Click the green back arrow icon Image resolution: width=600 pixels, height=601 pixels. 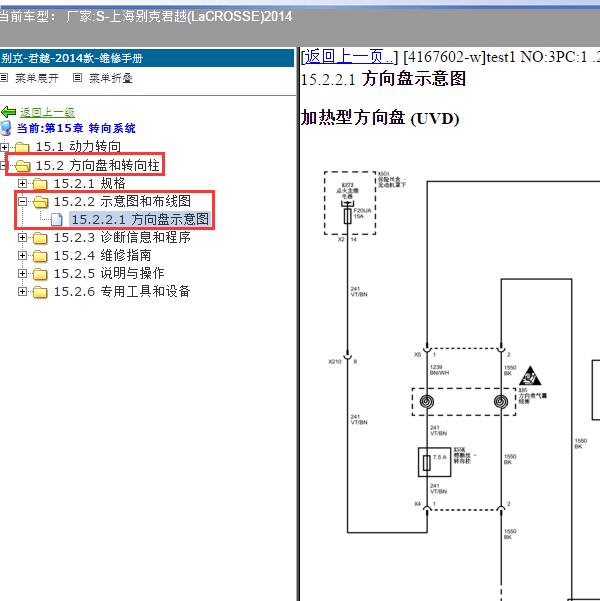(8, 112)
